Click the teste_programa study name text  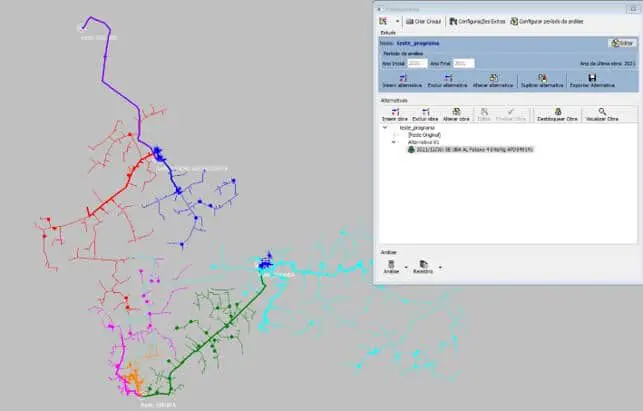pos(418,43)
